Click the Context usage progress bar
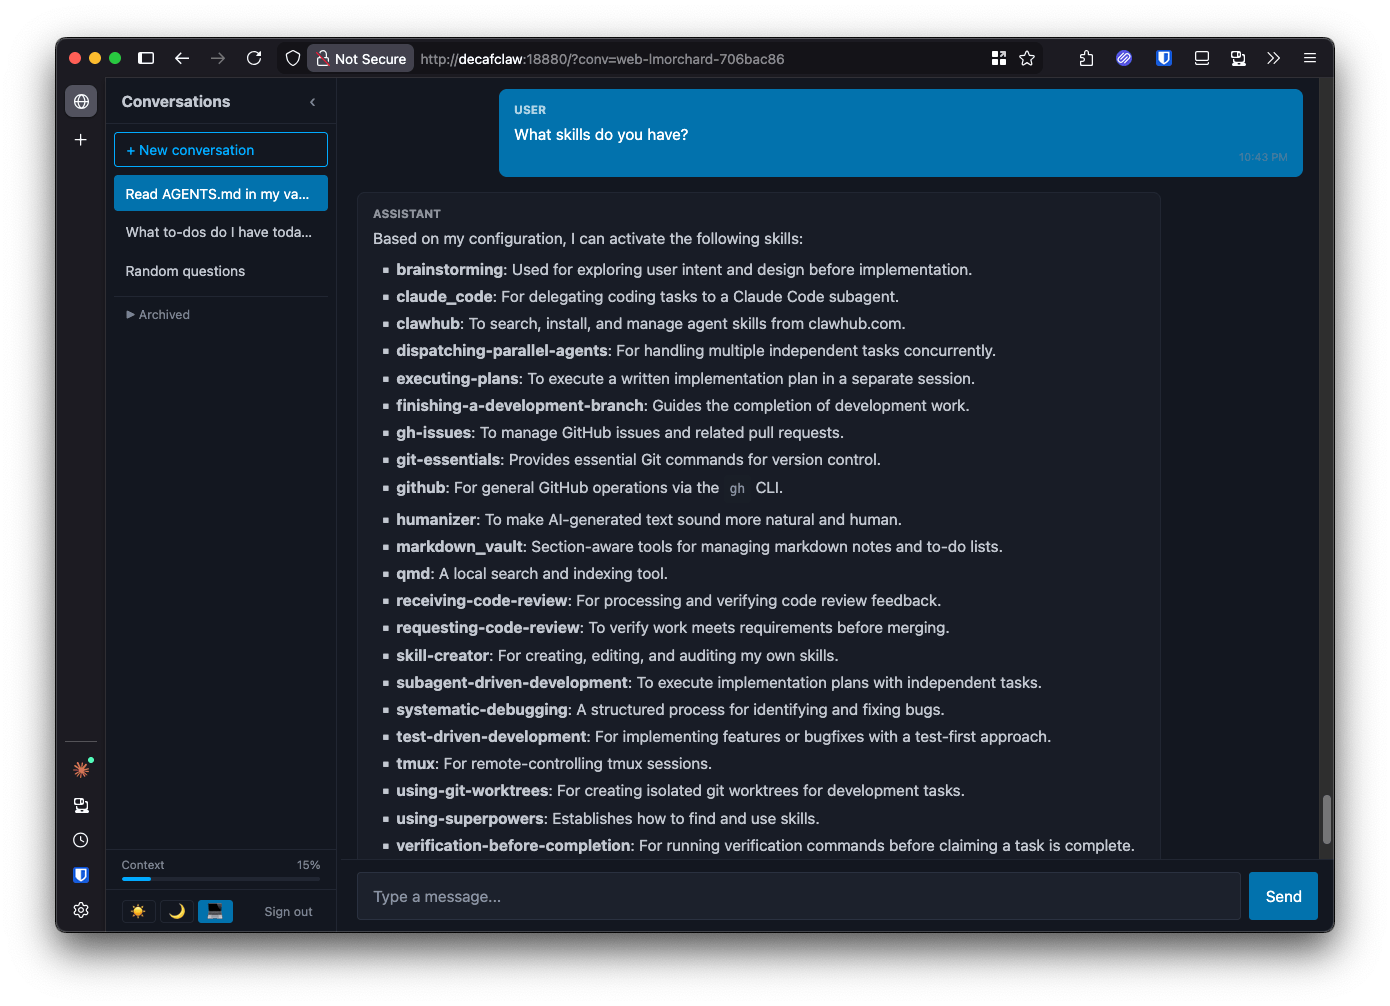 click(220, 879)
